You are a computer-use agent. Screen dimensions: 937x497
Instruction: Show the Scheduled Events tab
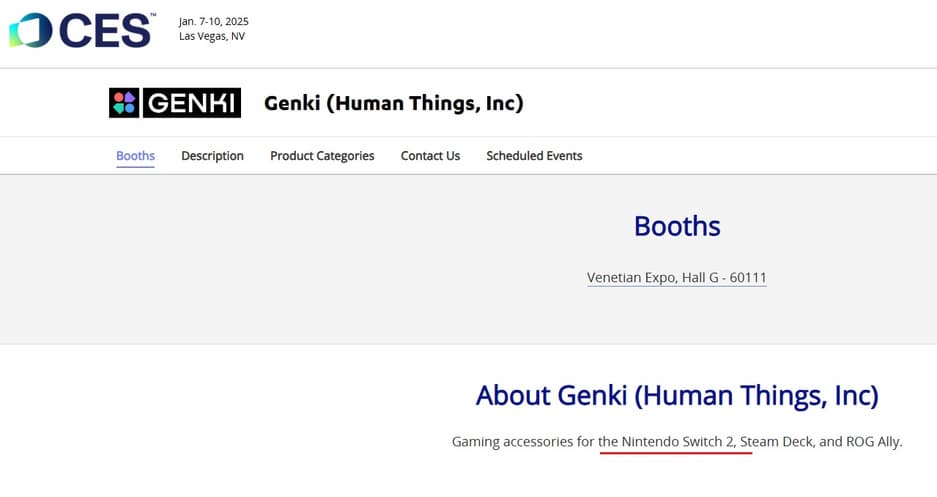(x=534, y=156)
